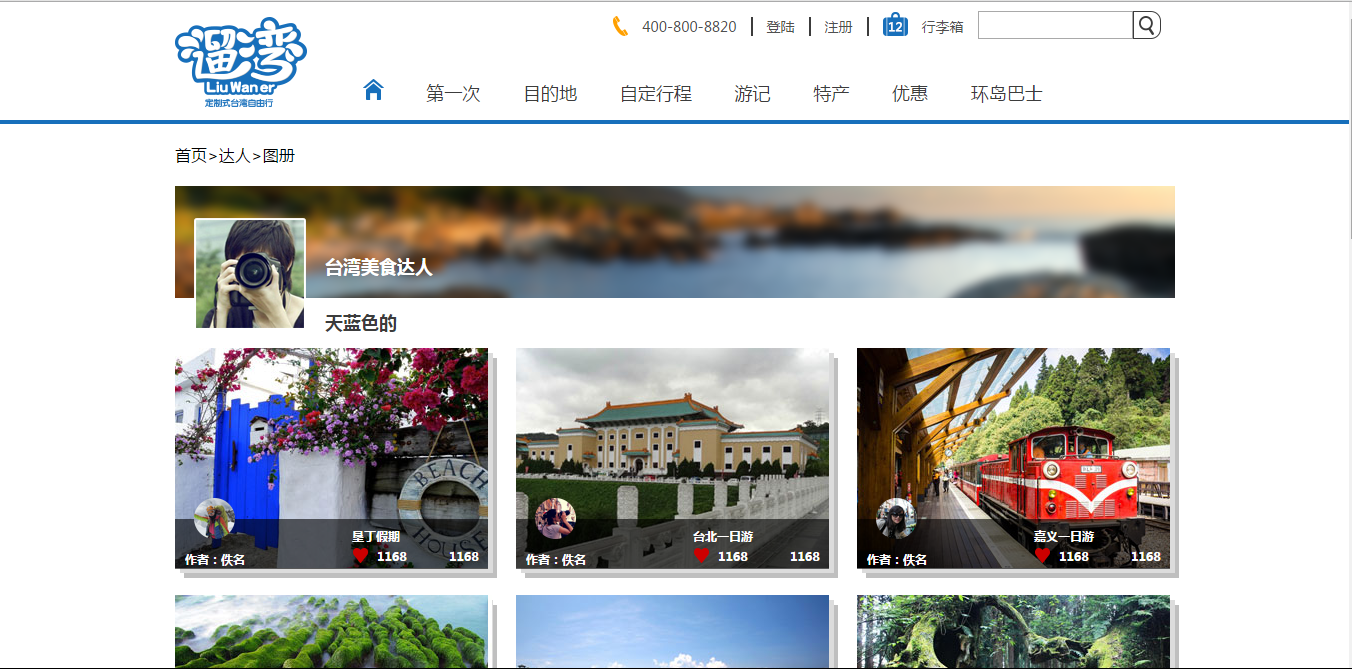This screenshot has height=669, width=1352.
Task: Click the phone number 400-800-8820
Action: 689,27
